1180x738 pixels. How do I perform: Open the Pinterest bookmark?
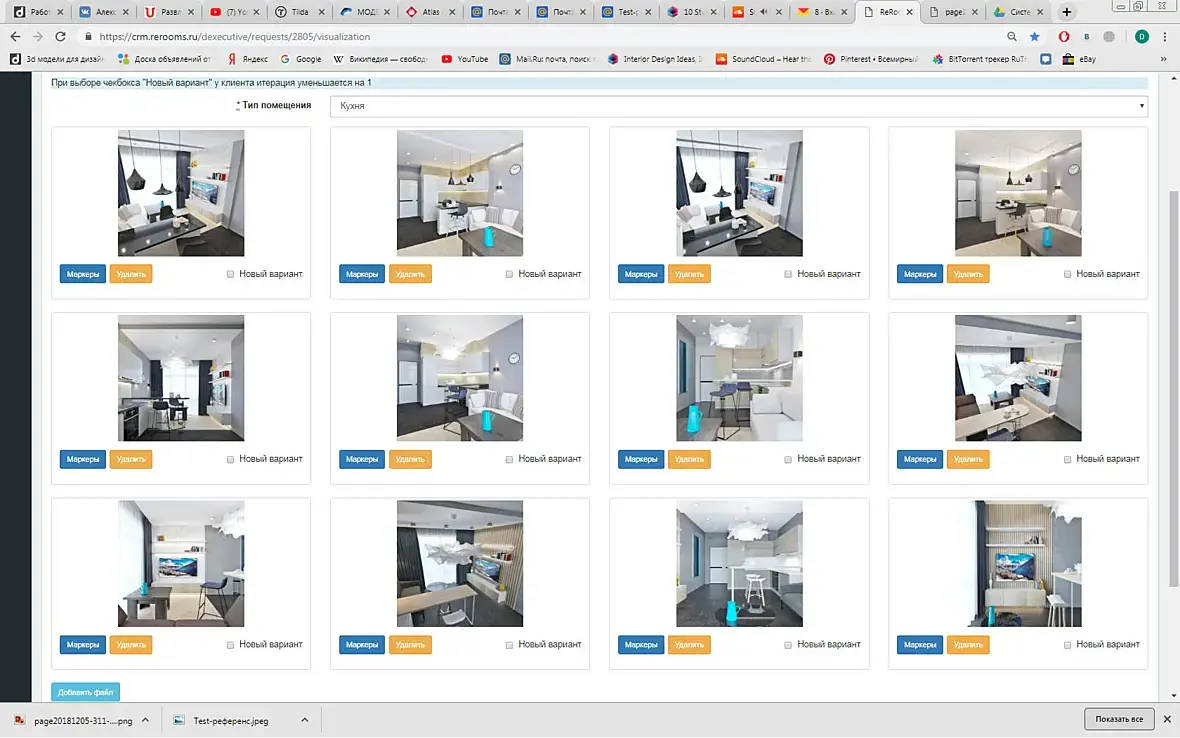pos(871,59)
